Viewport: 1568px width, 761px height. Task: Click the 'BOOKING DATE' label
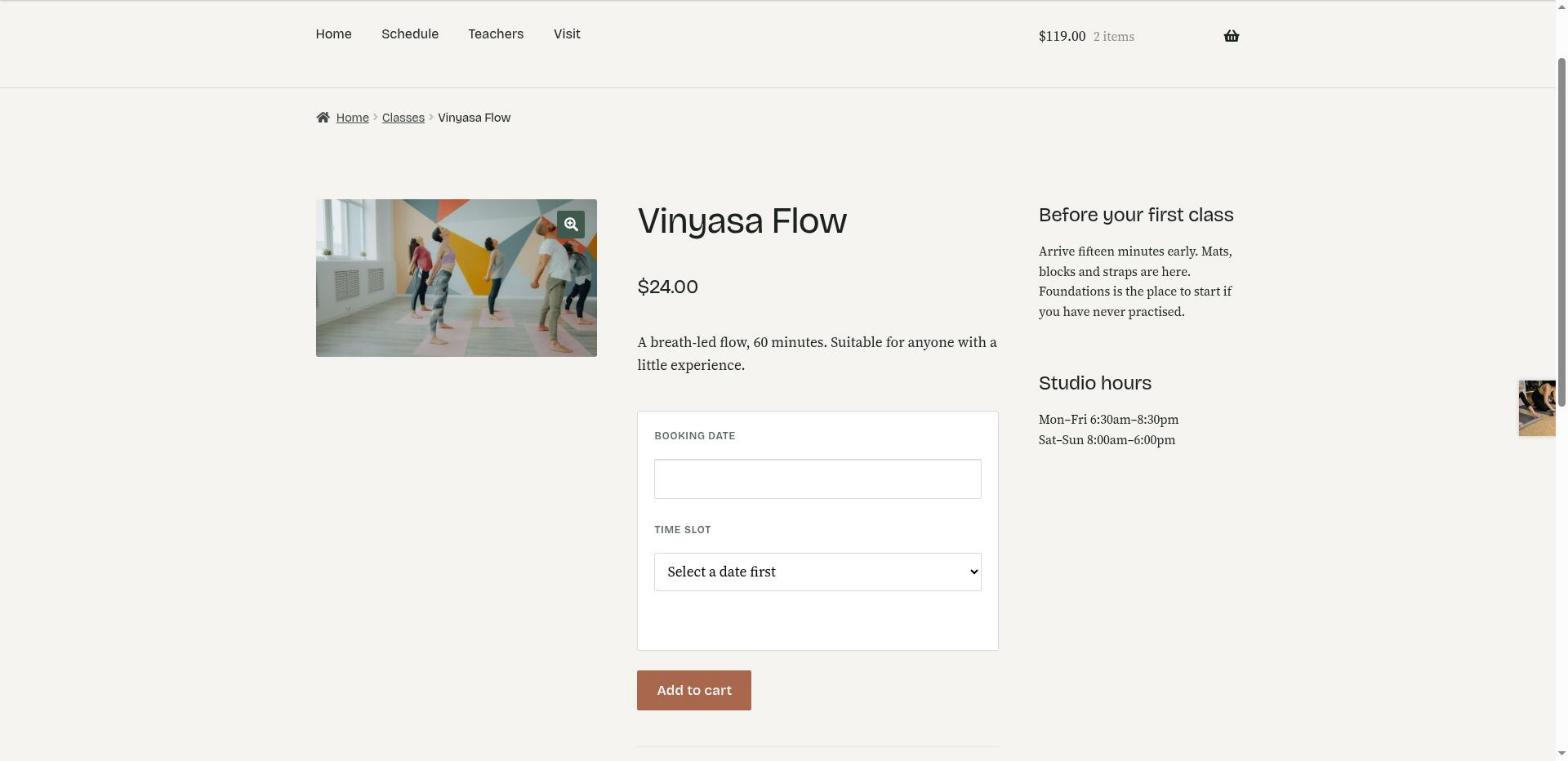695,436
